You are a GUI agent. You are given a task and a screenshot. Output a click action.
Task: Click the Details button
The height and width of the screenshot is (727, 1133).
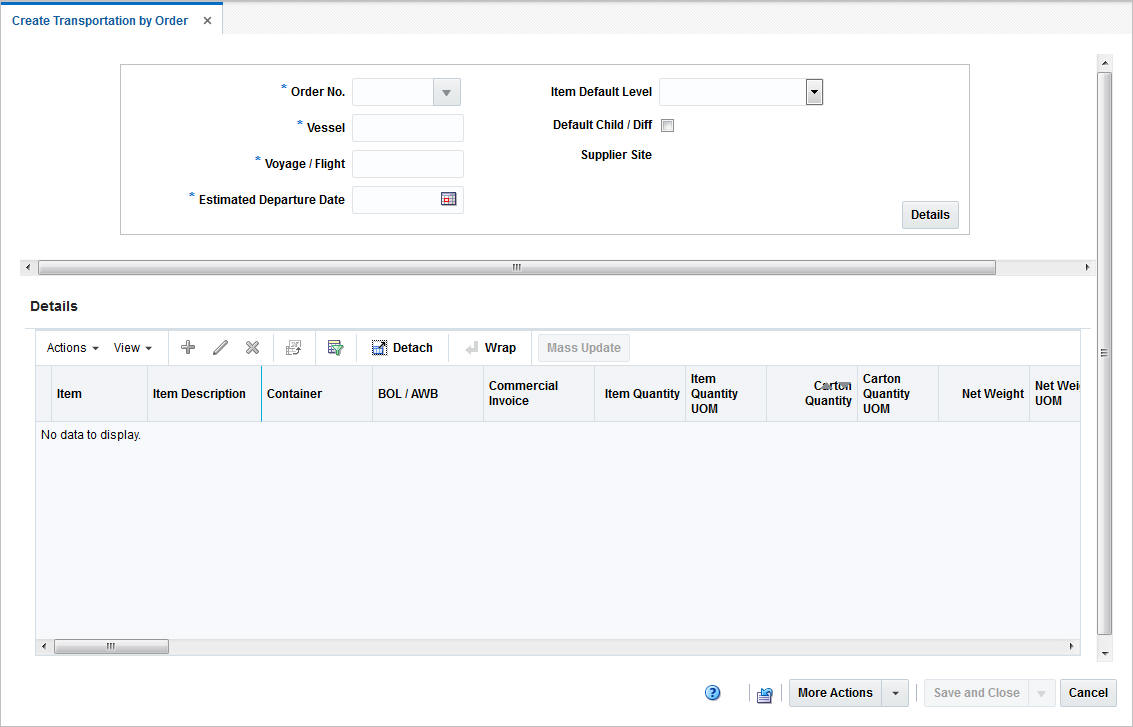click(929, 214)
